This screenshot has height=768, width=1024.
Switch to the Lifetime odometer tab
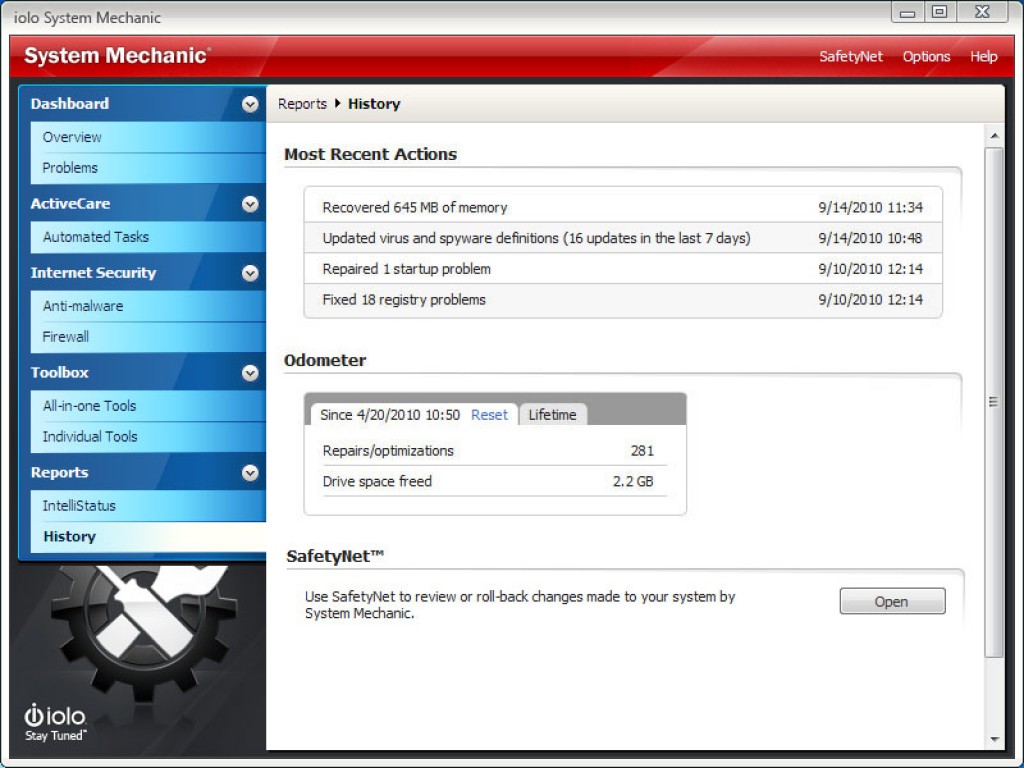(x=552, y=415)
